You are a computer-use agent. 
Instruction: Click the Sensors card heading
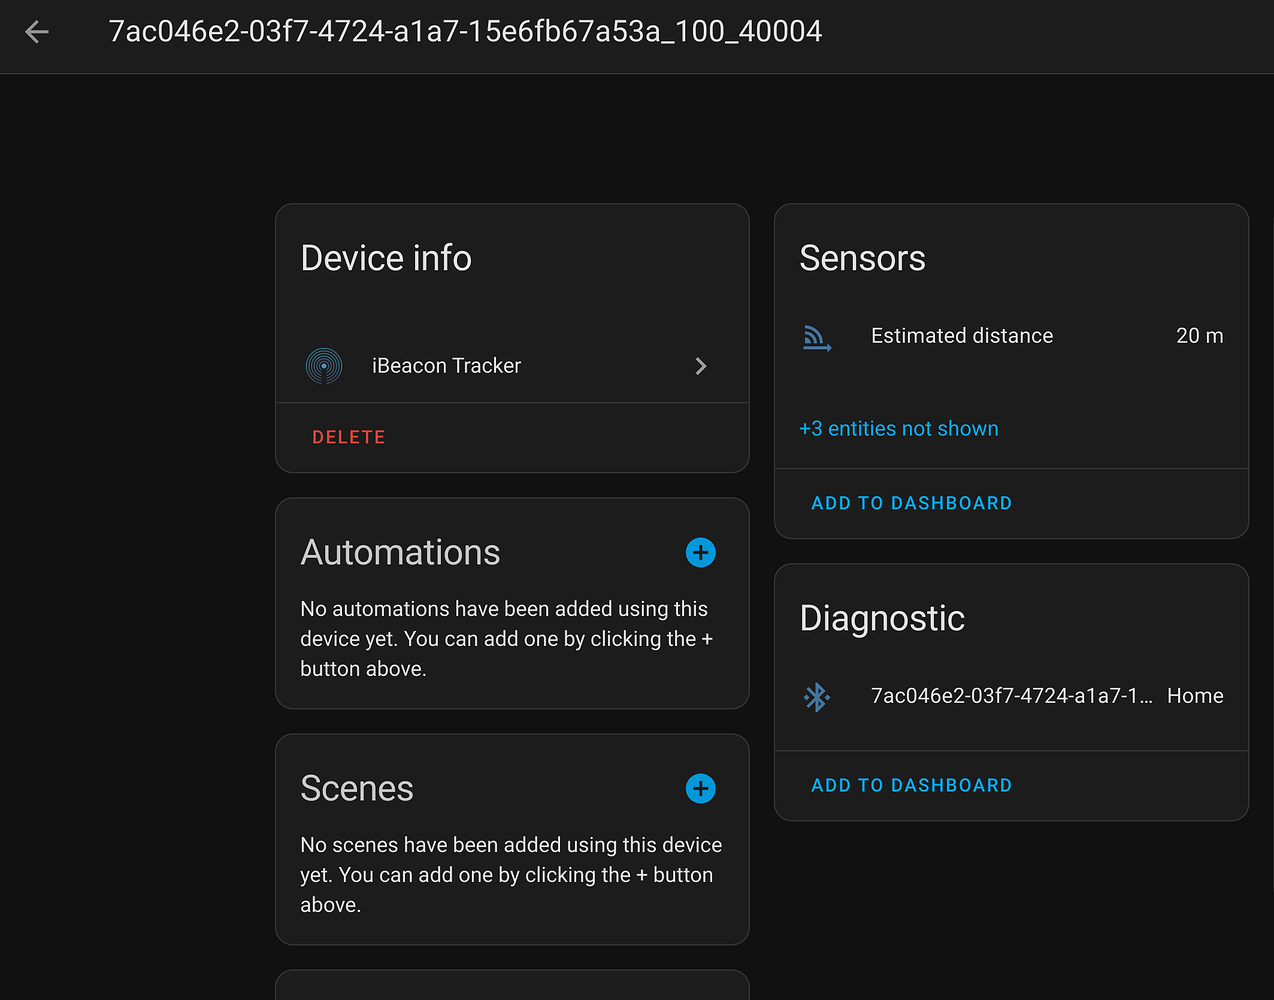(862, 258)
